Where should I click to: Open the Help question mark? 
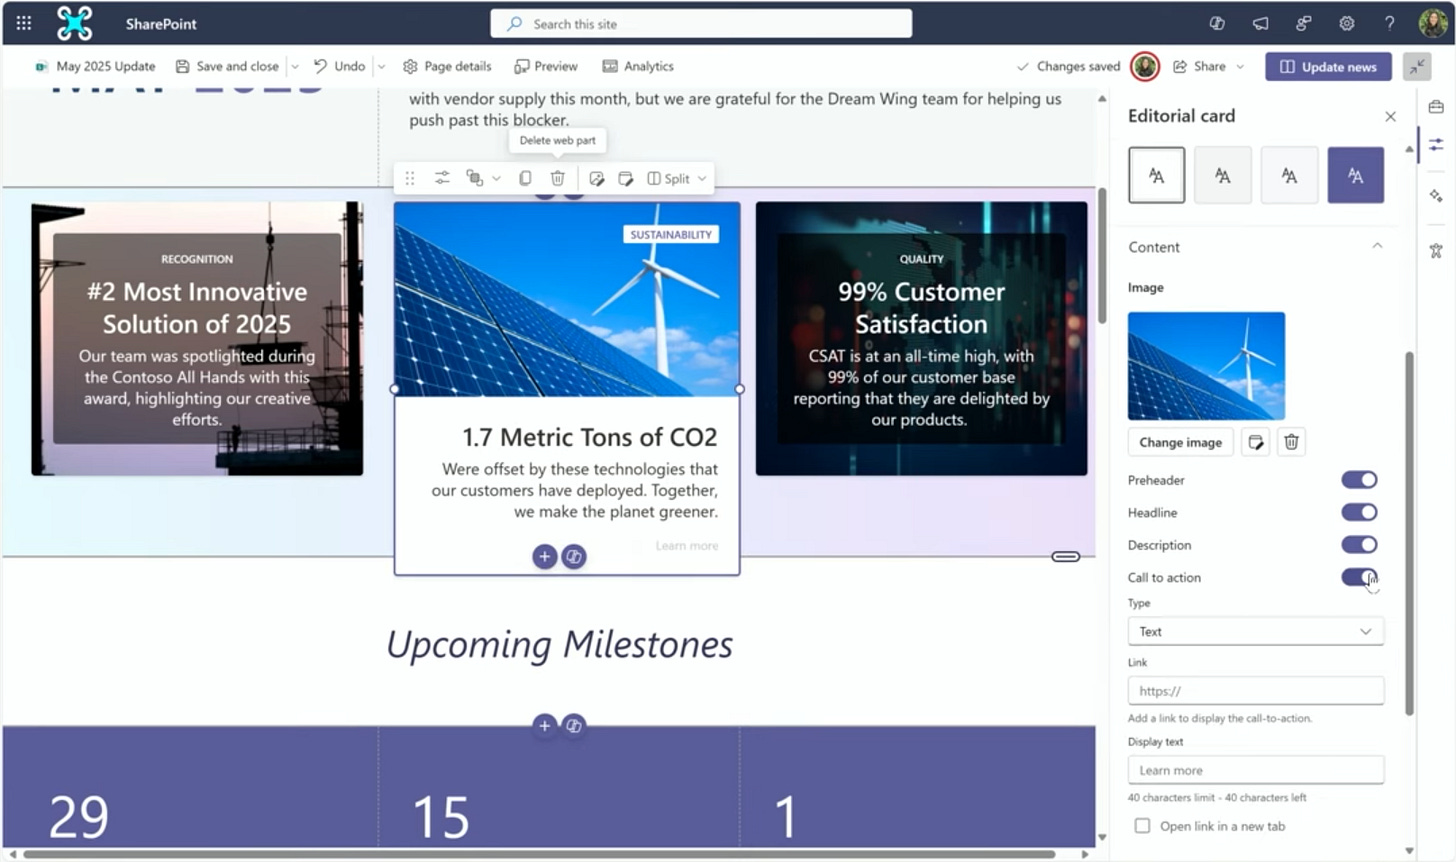1389,23
